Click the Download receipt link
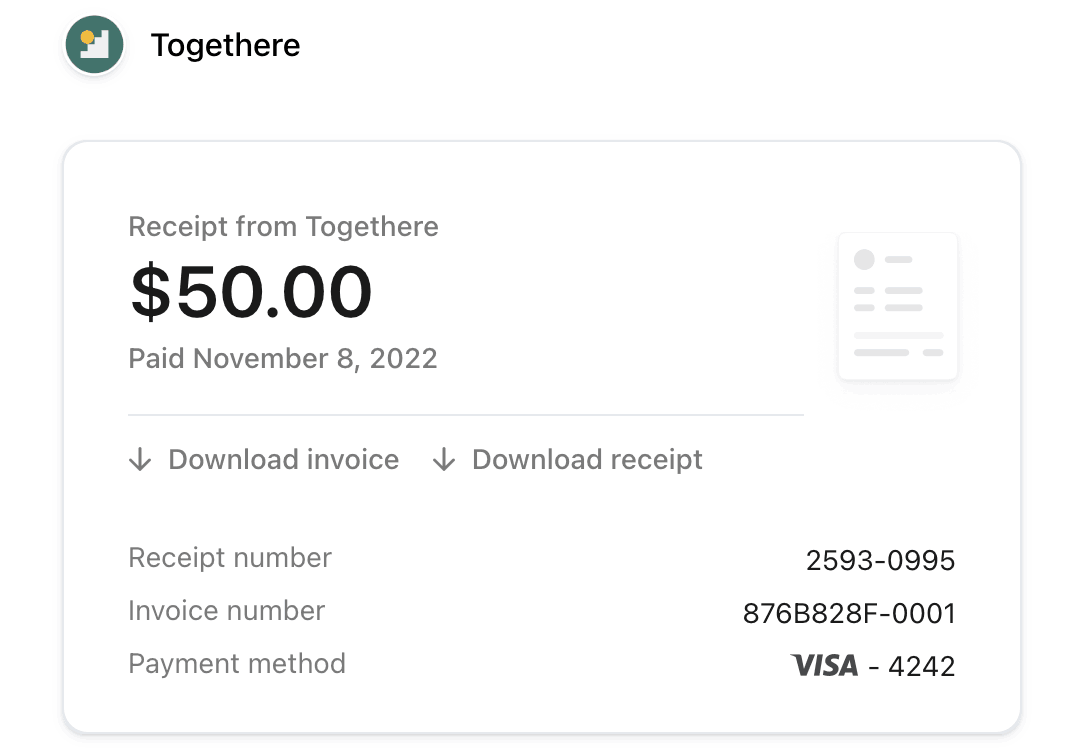1076x750 pixels. [587, 460]
